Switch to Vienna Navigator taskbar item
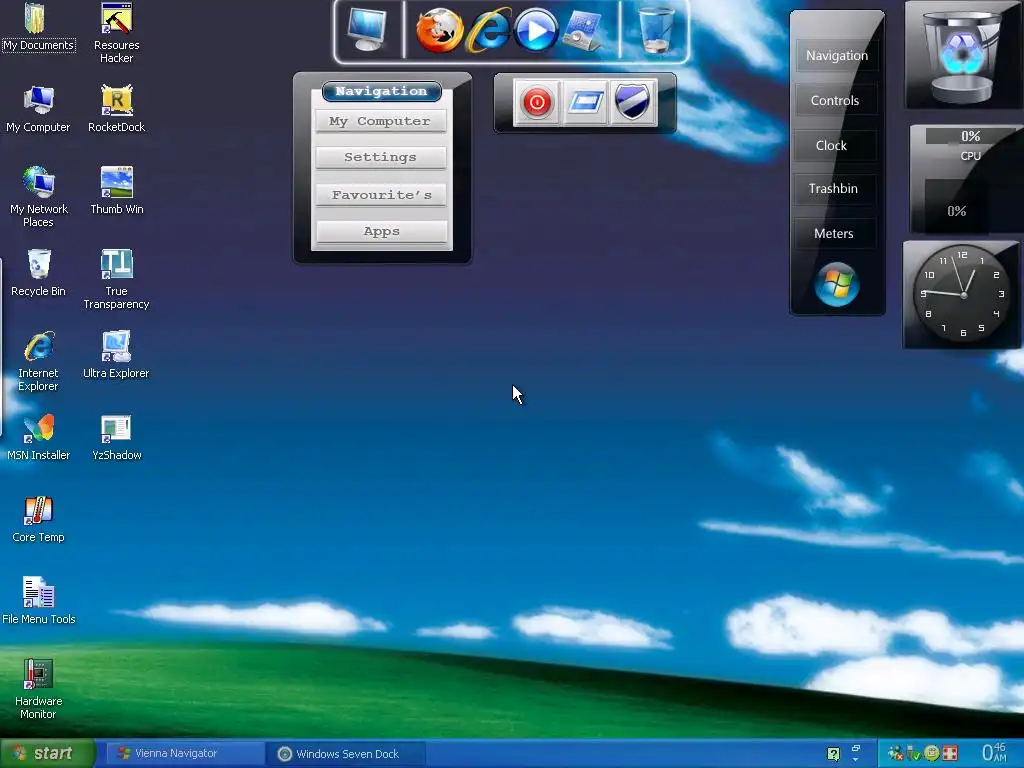Screen dimensions: 1024x768 (x=184, y=754)
